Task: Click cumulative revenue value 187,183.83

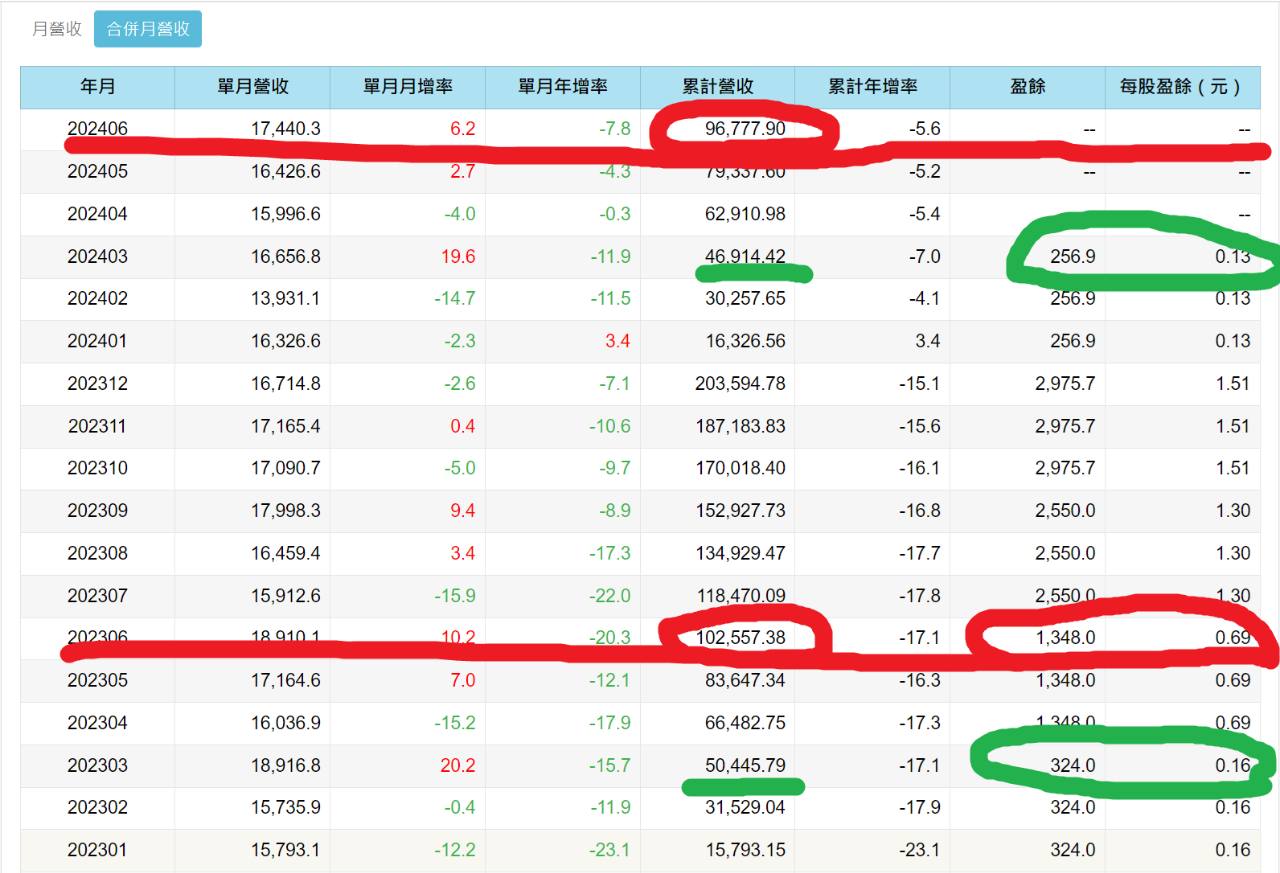Action: 740,426
